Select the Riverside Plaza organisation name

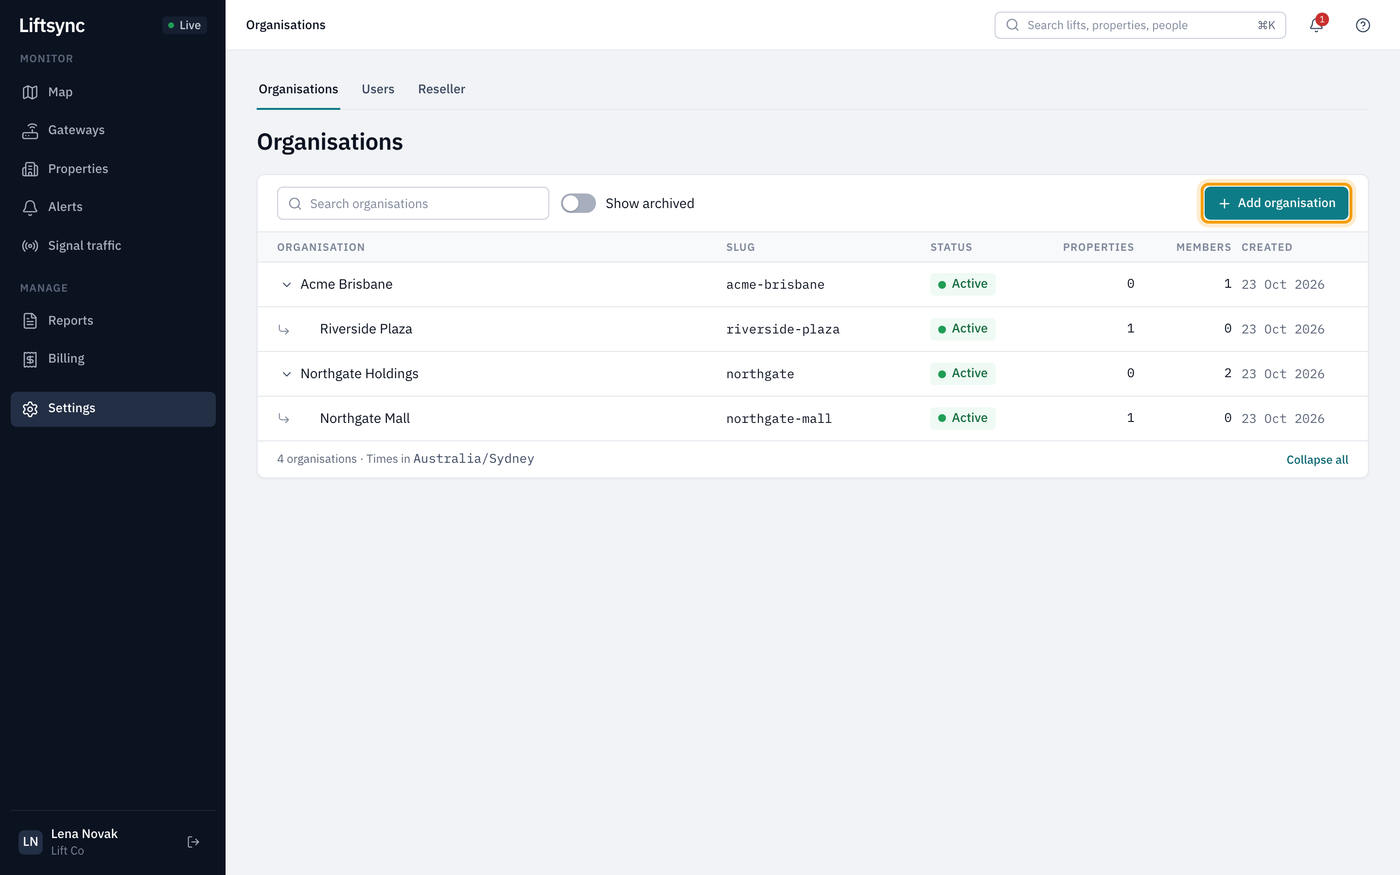(366, 329)
